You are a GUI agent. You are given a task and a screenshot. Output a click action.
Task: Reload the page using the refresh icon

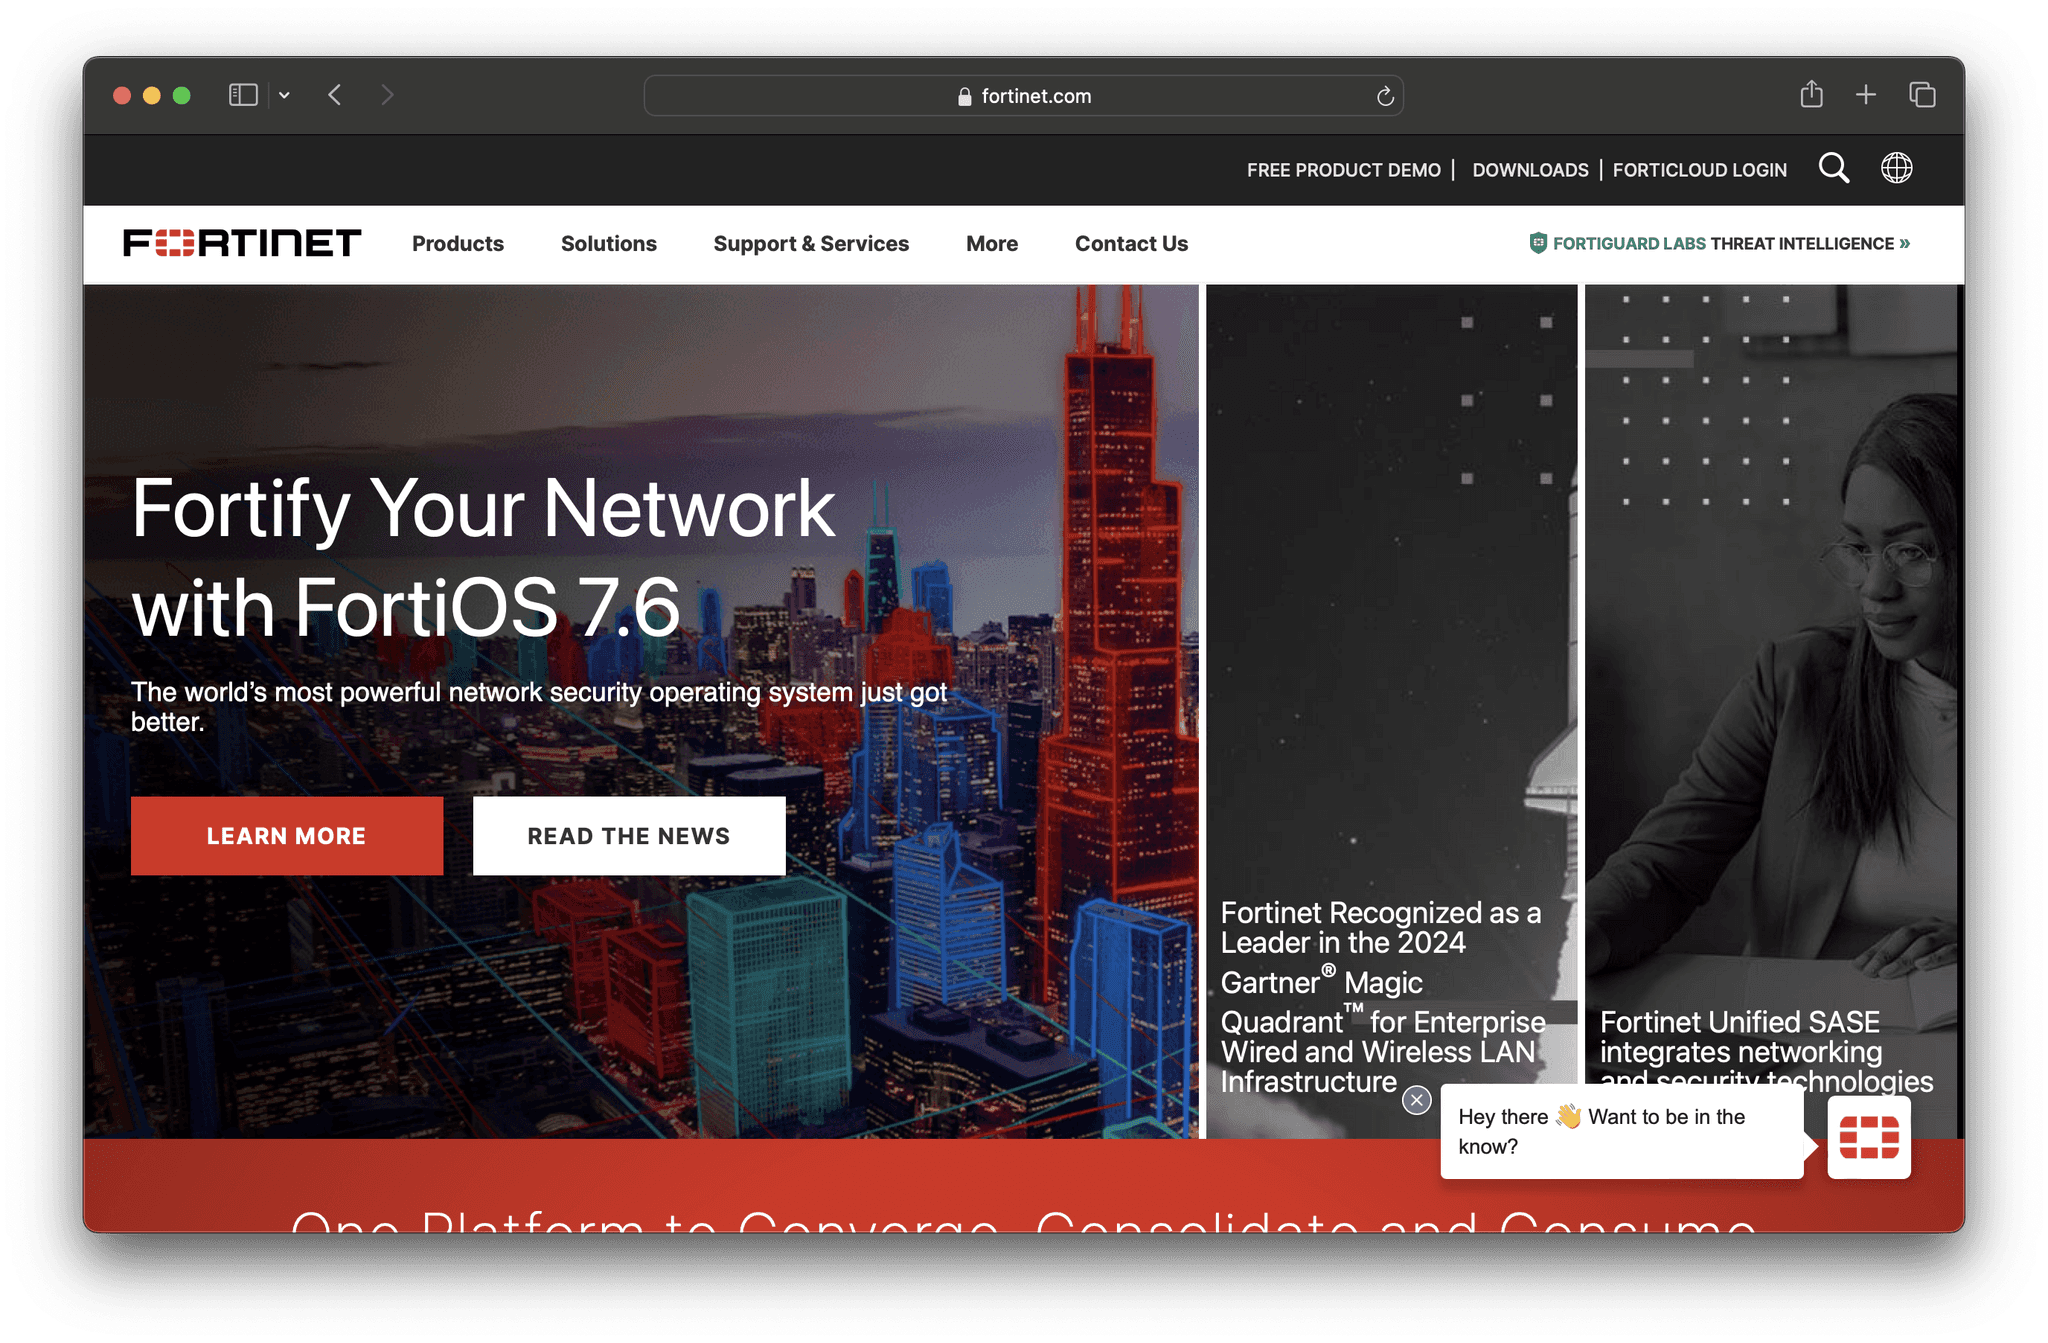click(1384, 96)
